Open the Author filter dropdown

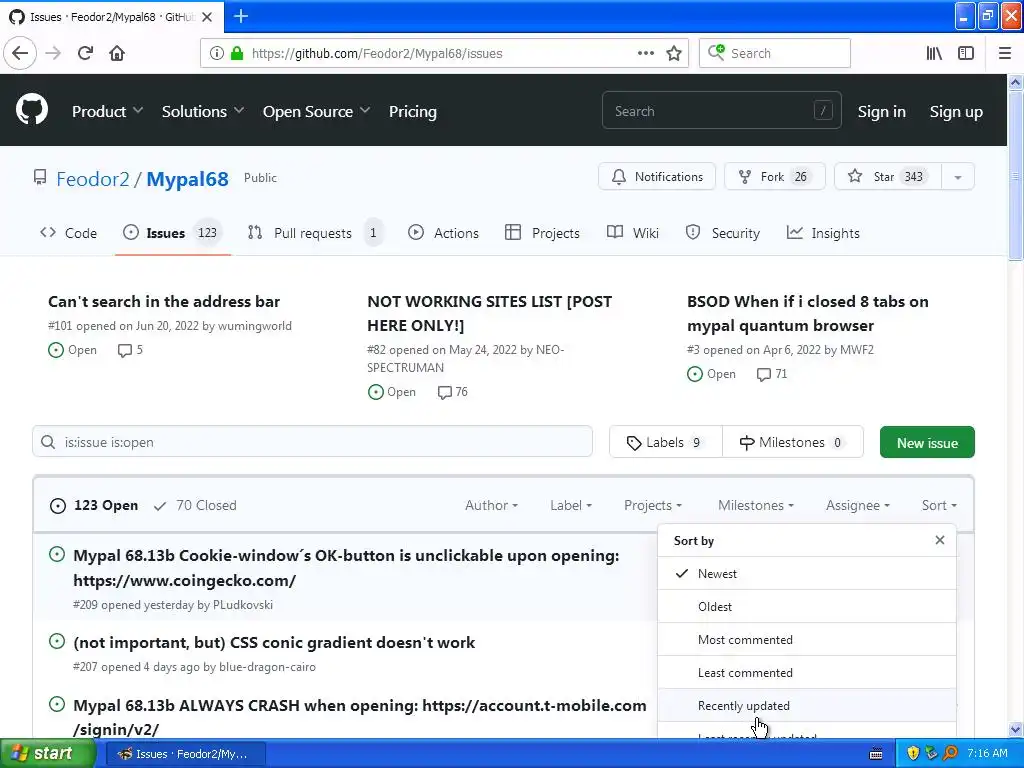click(491, 505)
